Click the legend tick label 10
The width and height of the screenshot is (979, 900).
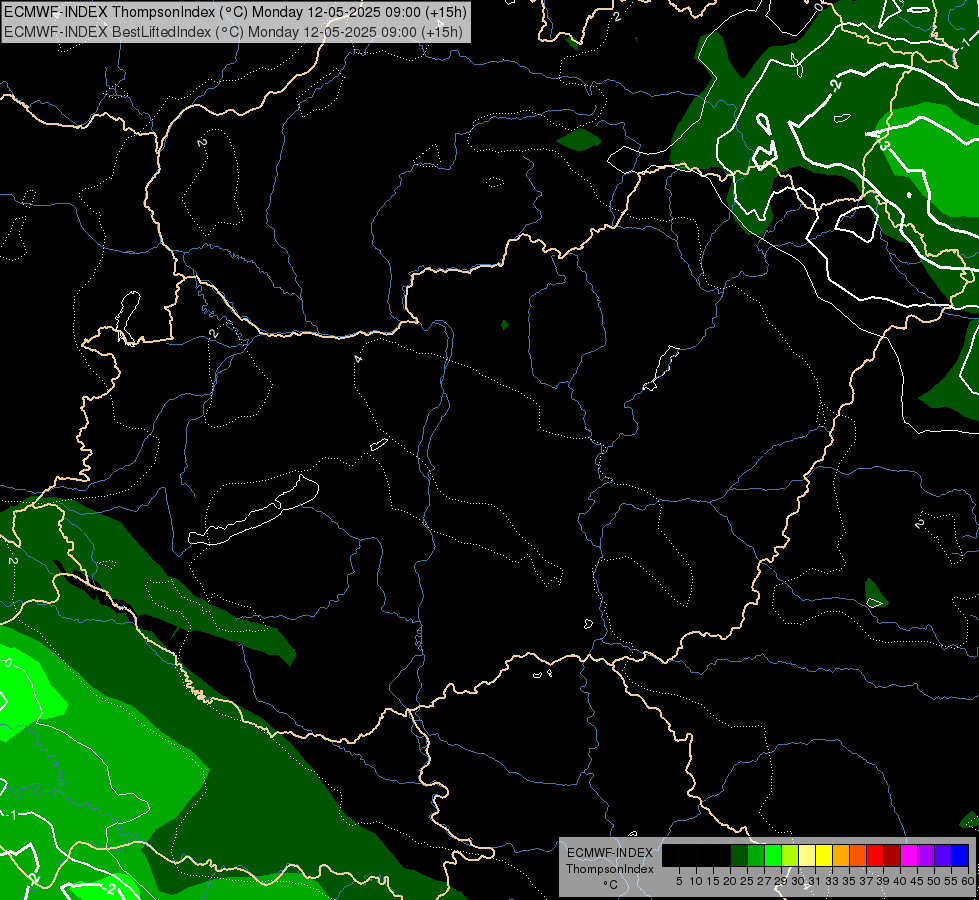click(x=696, y=881)
